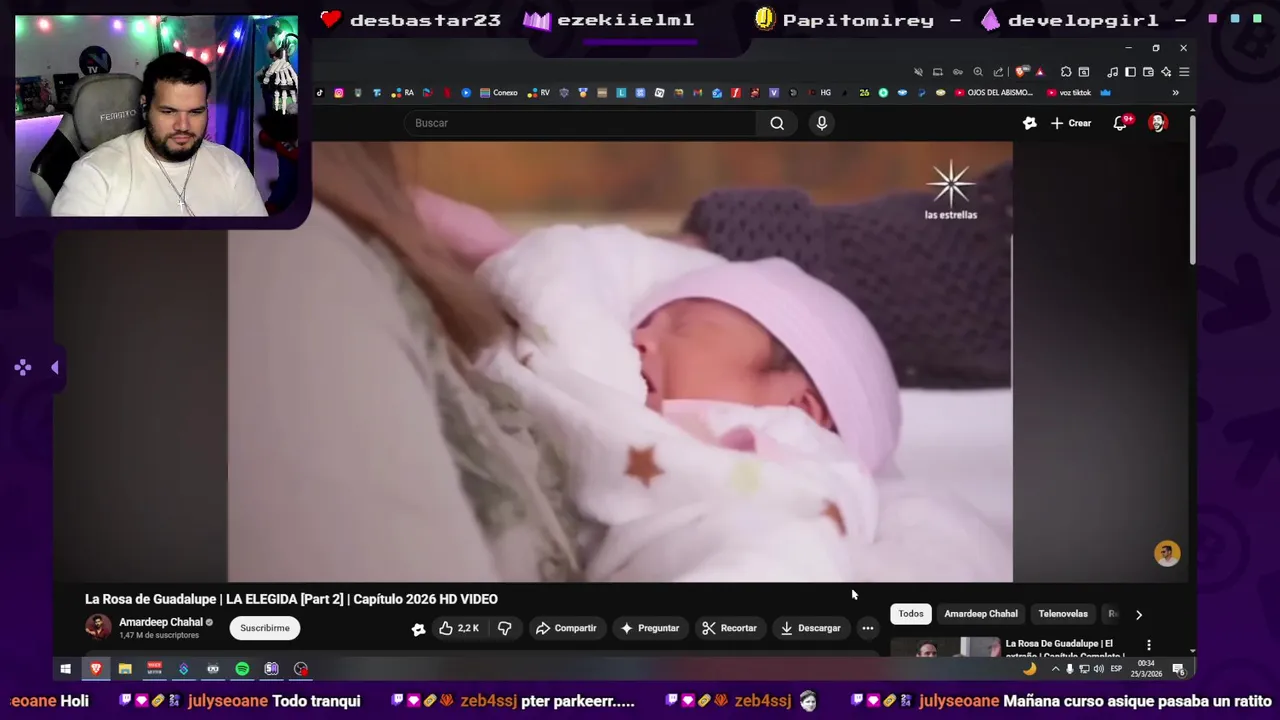Open the RV bookmark
The height and width of the screenshot is (720, 1280).
click(538, 93)
